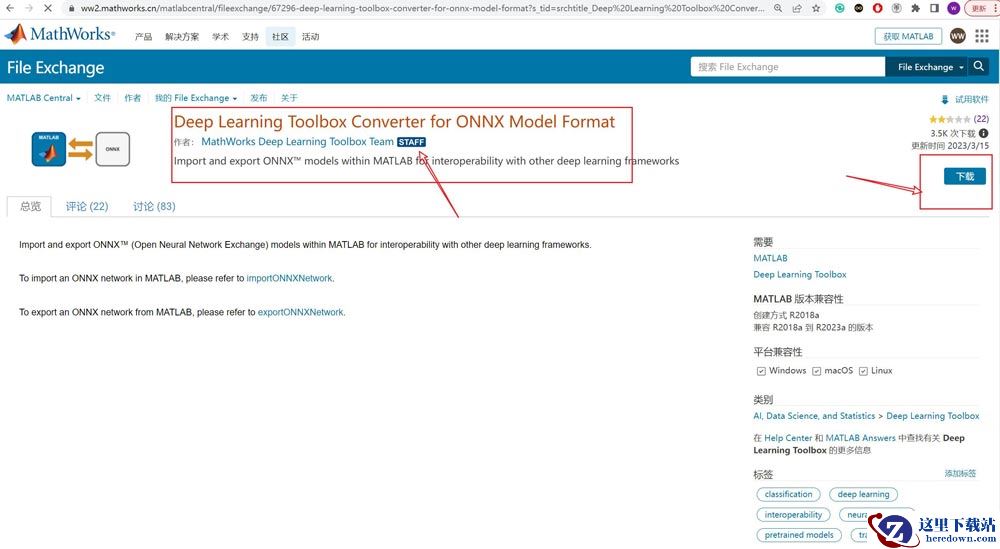
Task: Click the MathWorks logo
Action: 60,34
